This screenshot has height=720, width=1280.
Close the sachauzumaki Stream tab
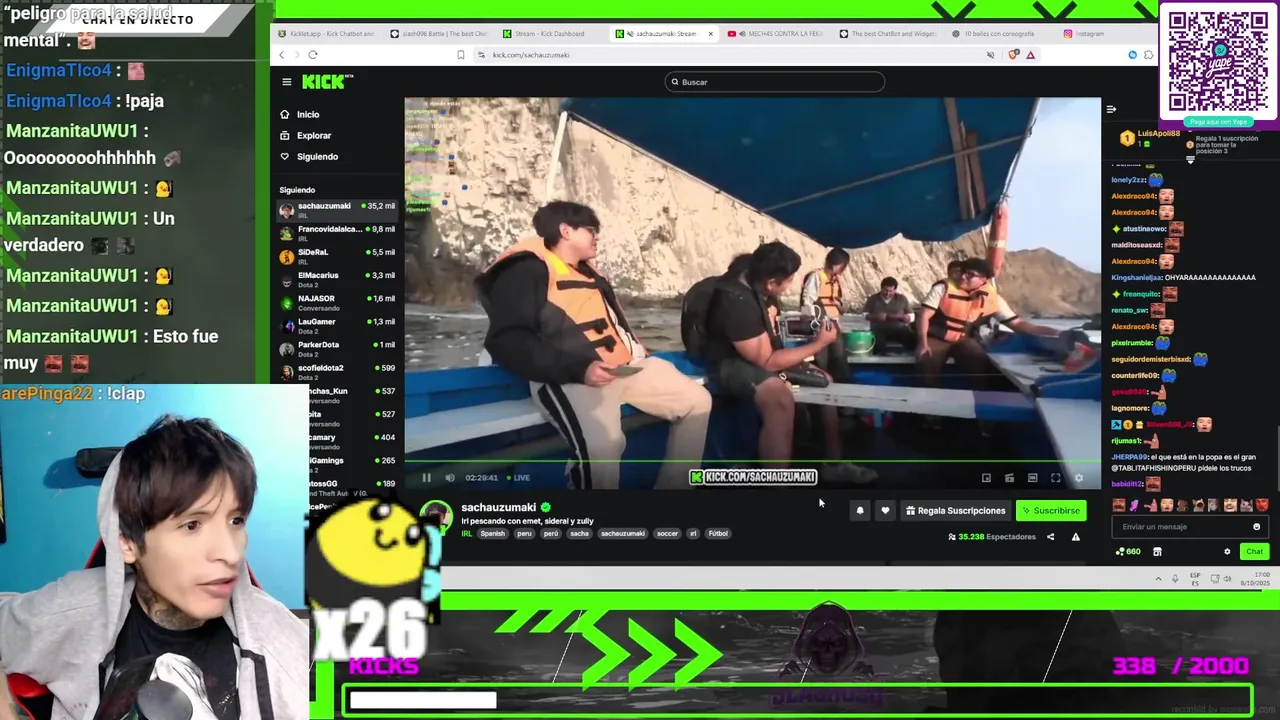[710, 34]
